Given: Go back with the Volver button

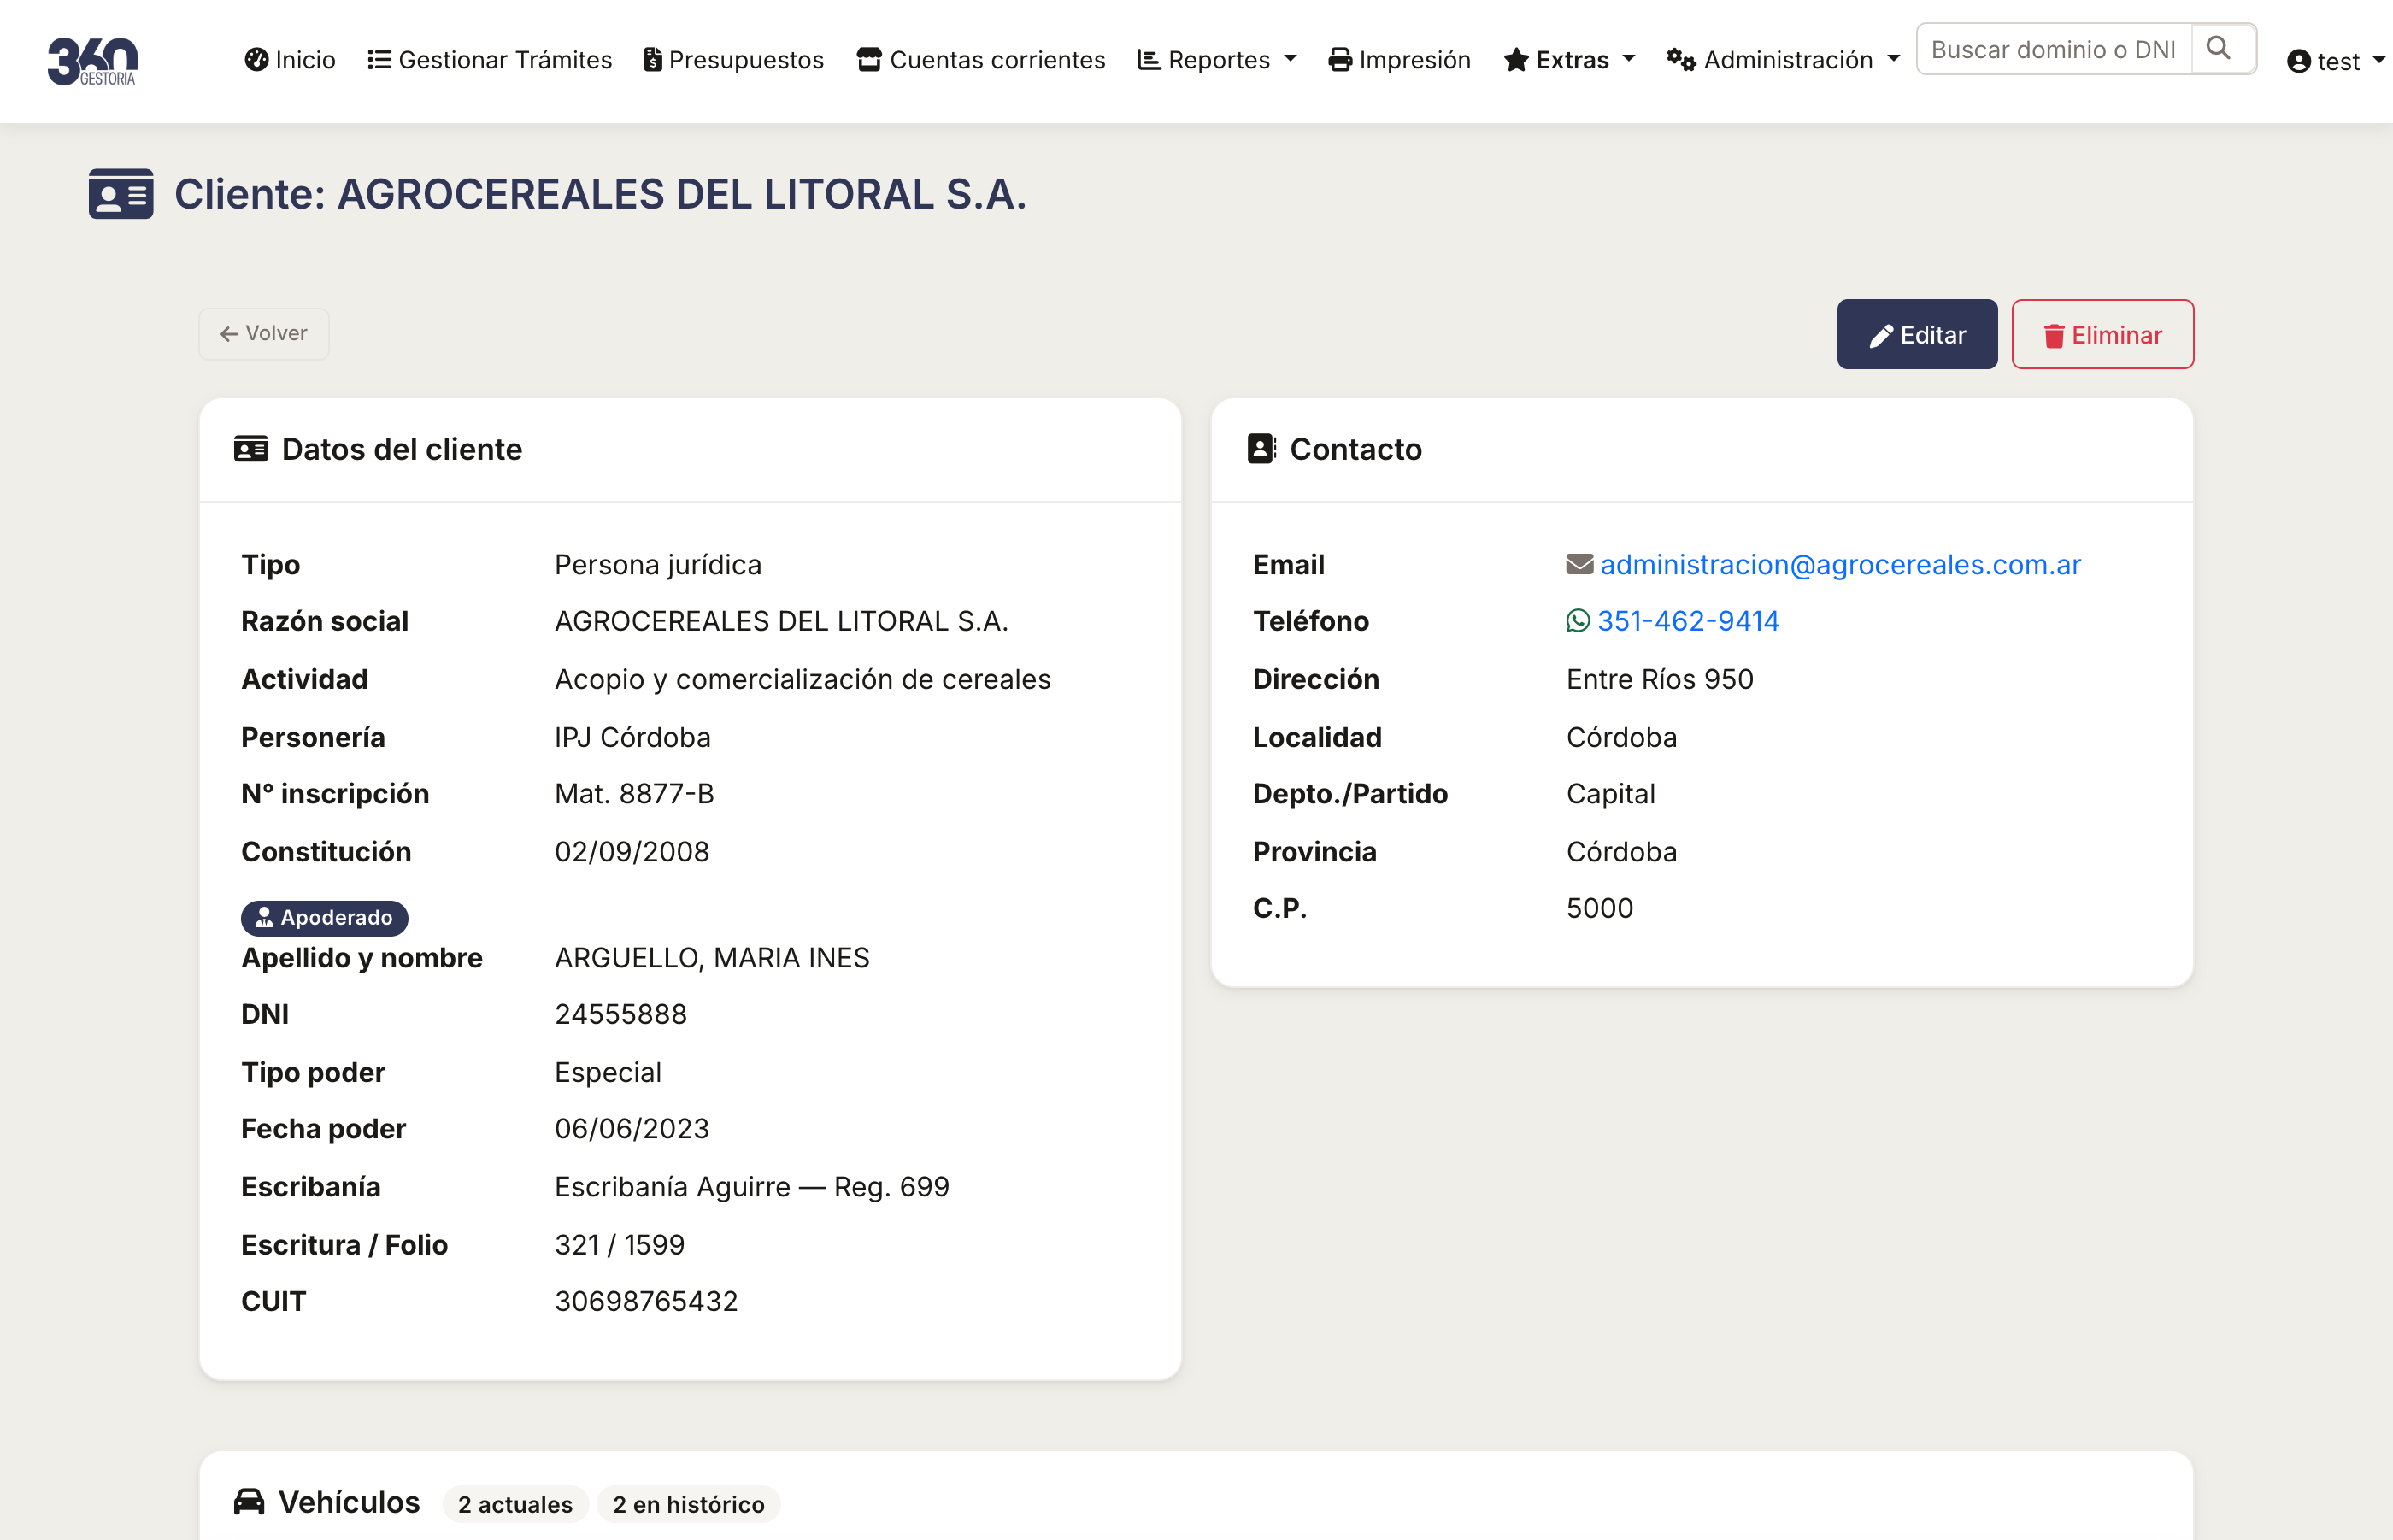Looking at the screenshot, I should pyautogui.click(x=264, y=333).
